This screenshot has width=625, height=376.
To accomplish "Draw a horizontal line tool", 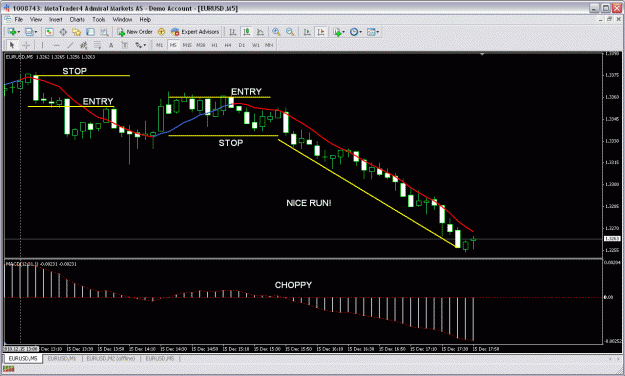I will (x=56, y=45).
